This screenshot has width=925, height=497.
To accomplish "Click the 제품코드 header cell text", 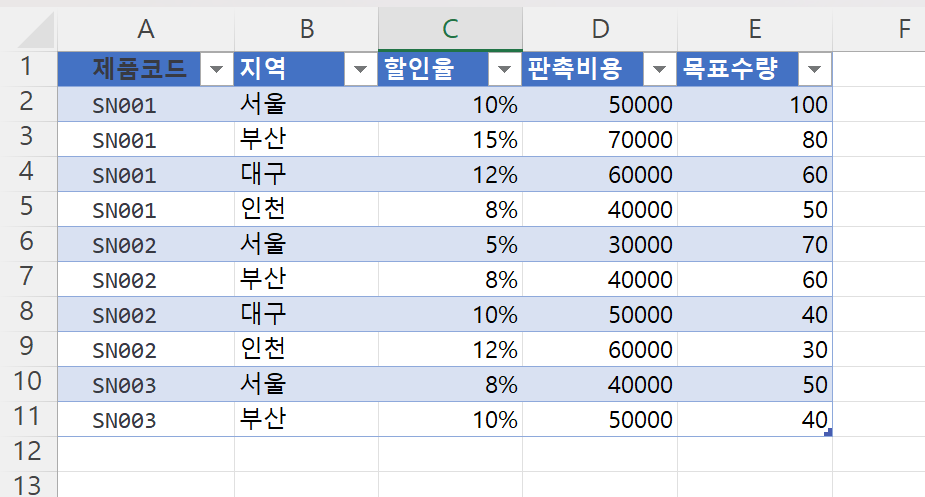I will [x=139, y=68].
